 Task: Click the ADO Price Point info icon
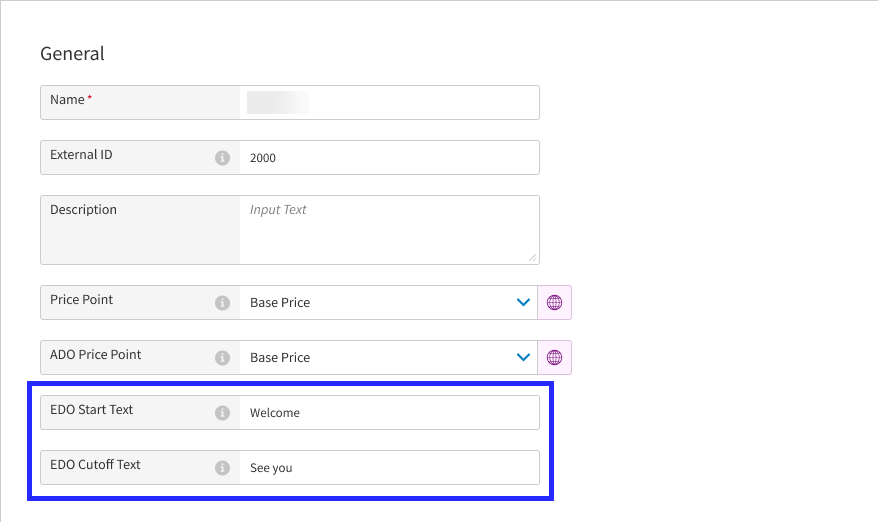click(x=223, y=358)
